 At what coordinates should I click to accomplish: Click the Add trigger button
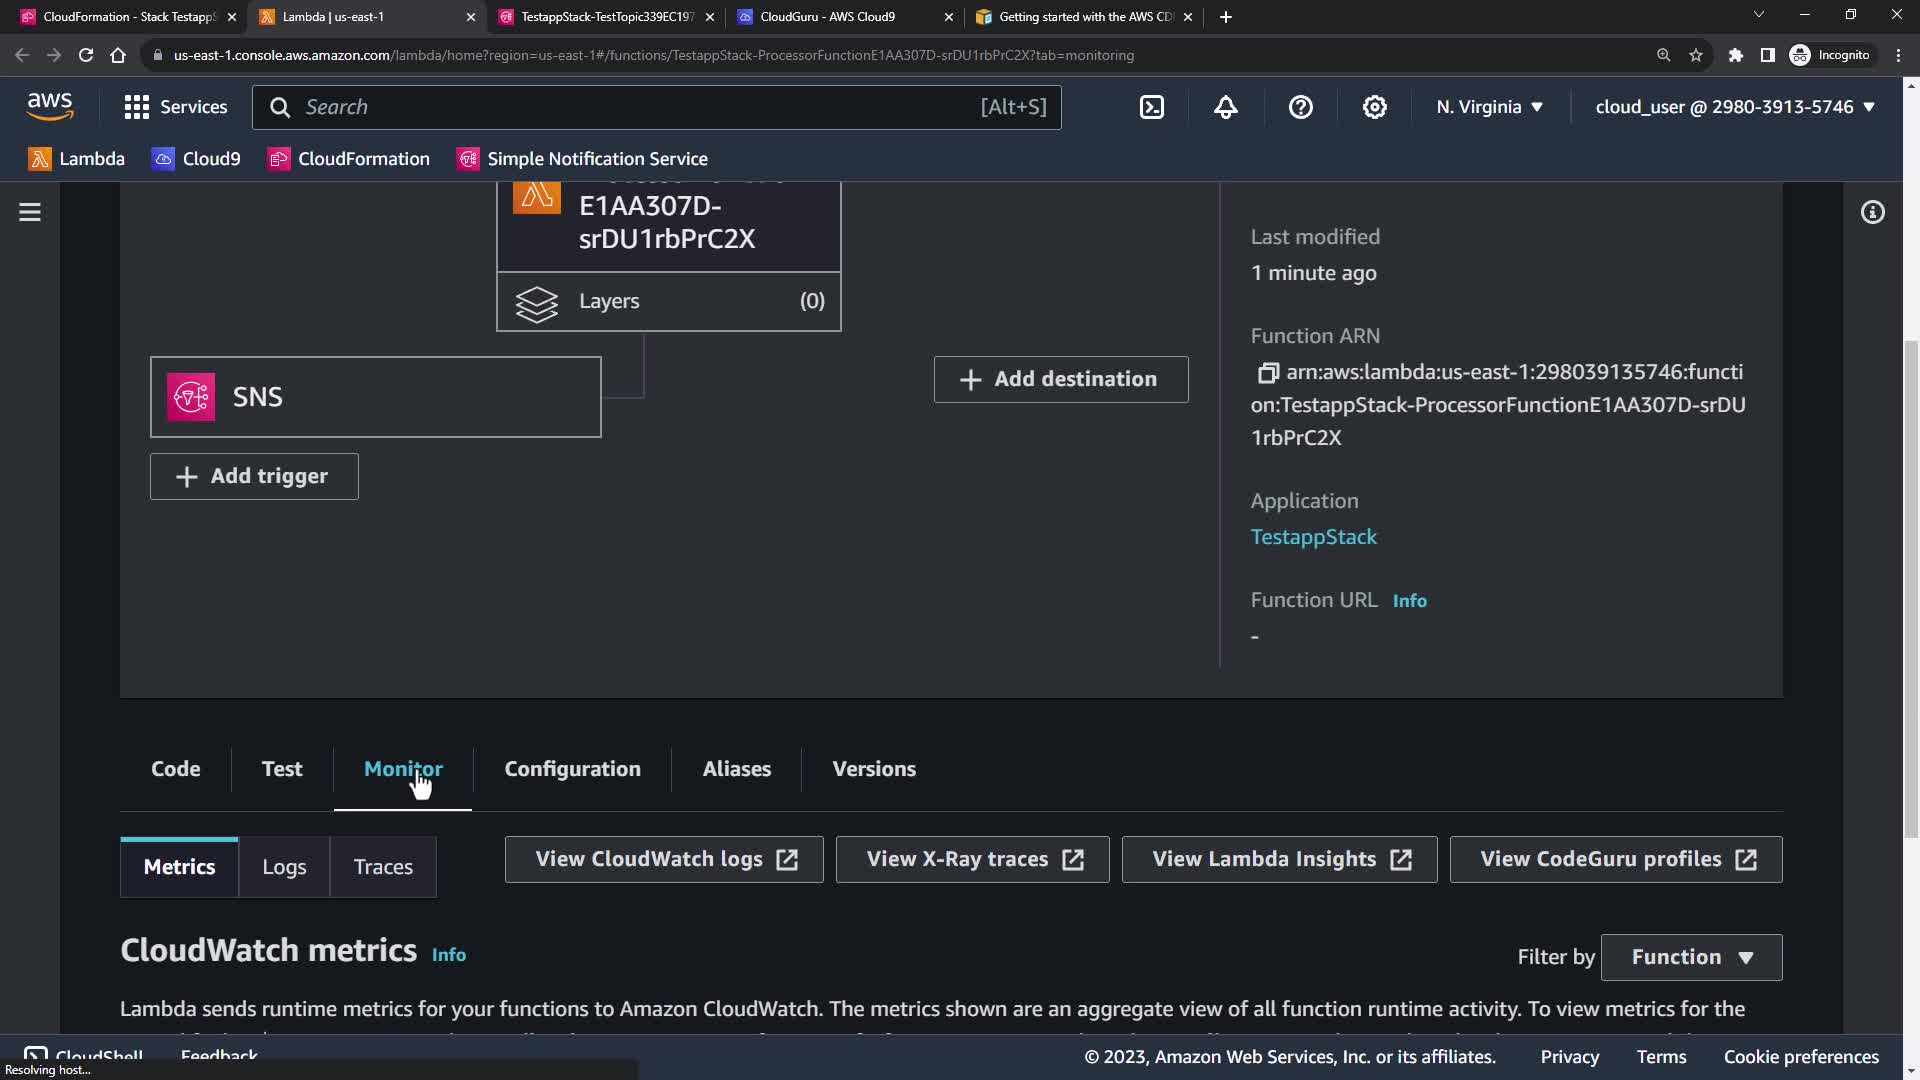[254, 476]
